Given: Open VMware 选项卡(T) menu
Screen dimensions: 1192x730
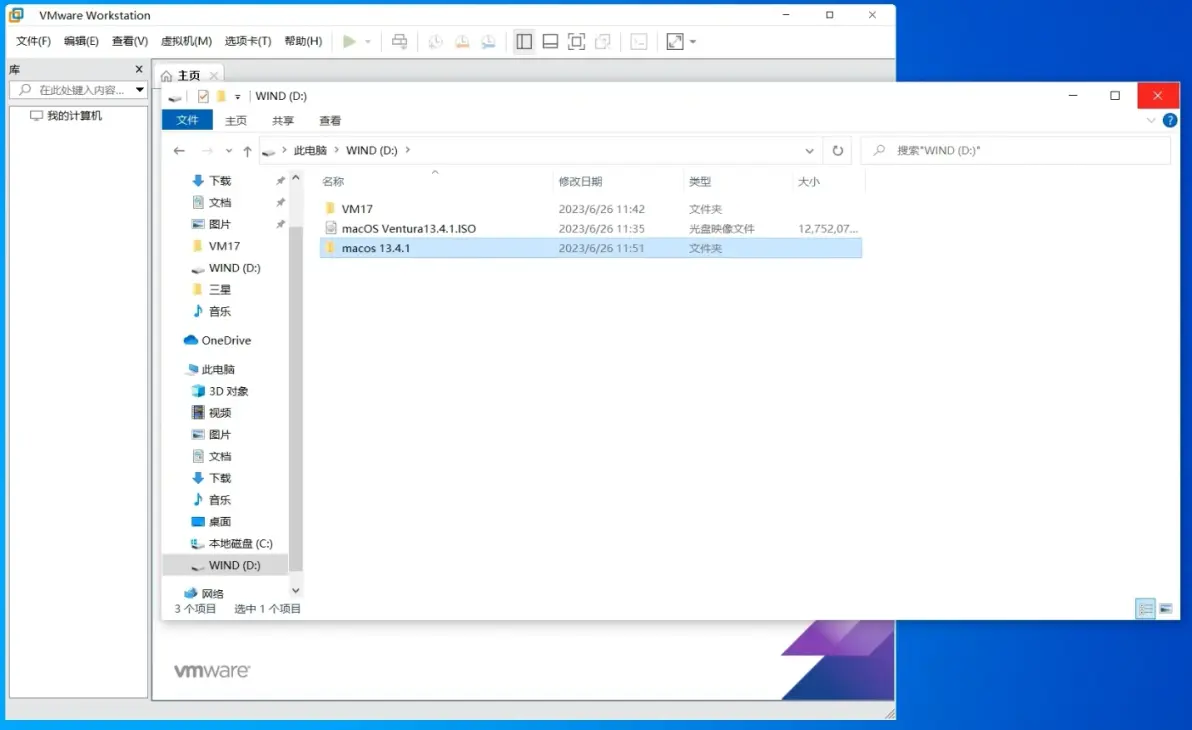Looking at the screenshot, I should pyautogui.click(x=248, y=41).
